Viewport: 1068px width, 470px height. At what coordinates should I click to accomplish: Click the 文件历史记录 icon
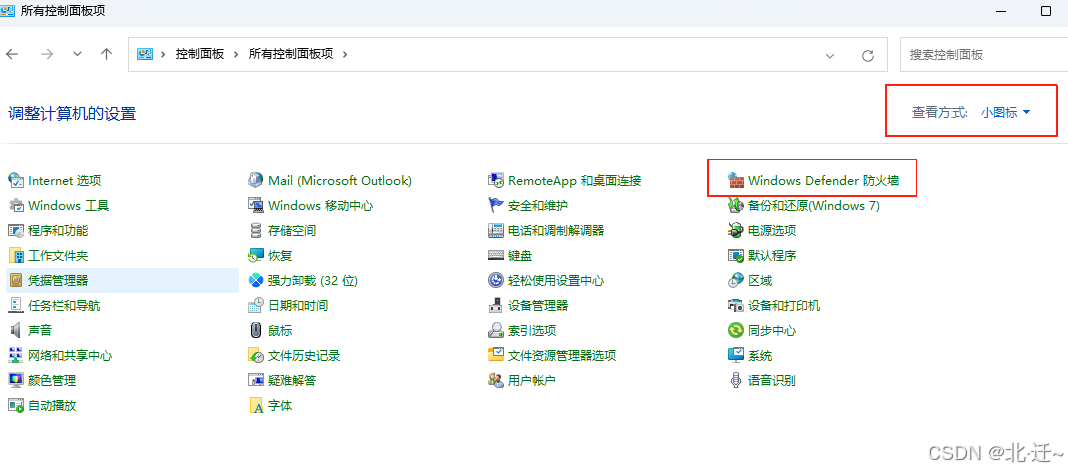256,356
